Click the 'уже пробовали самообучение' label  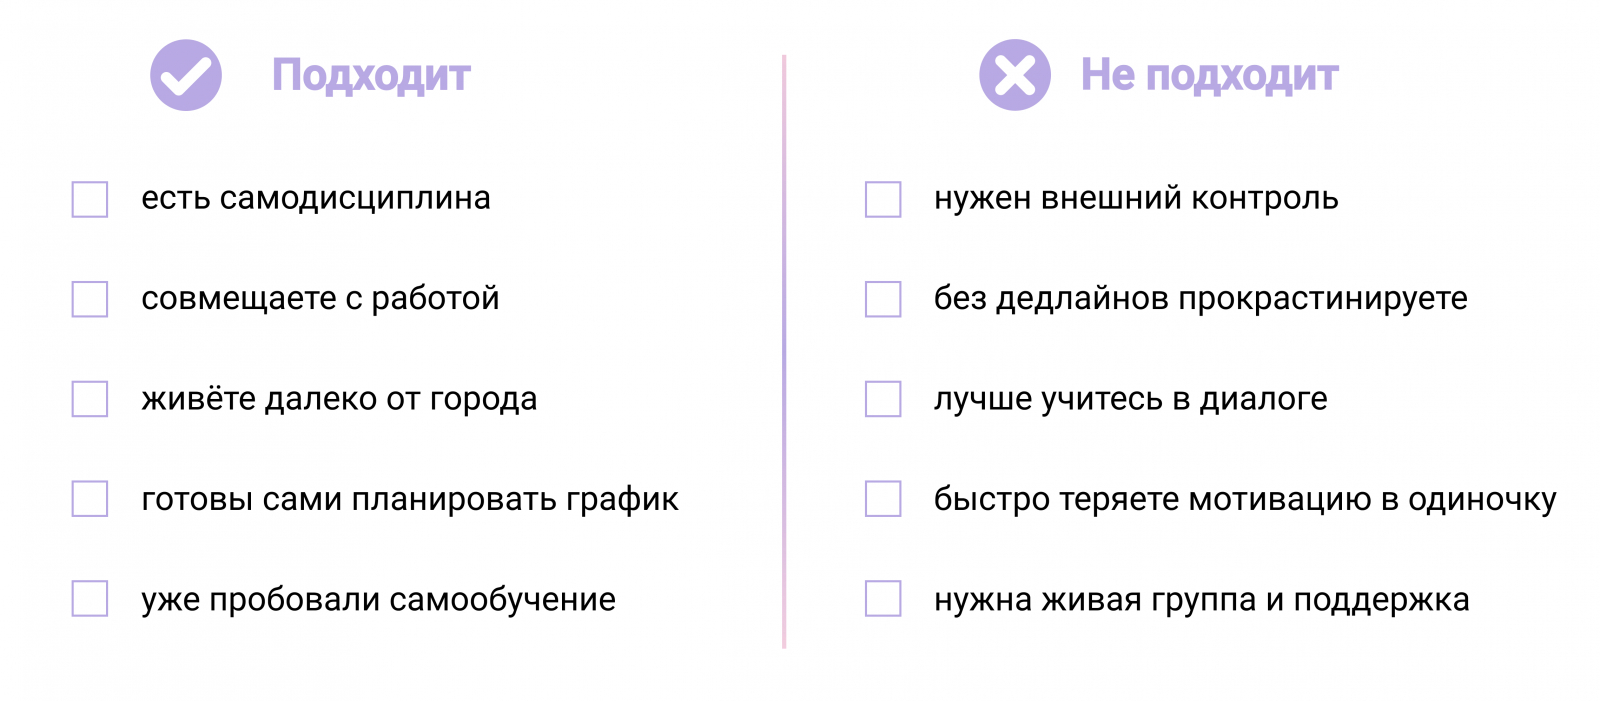(378, 600)
